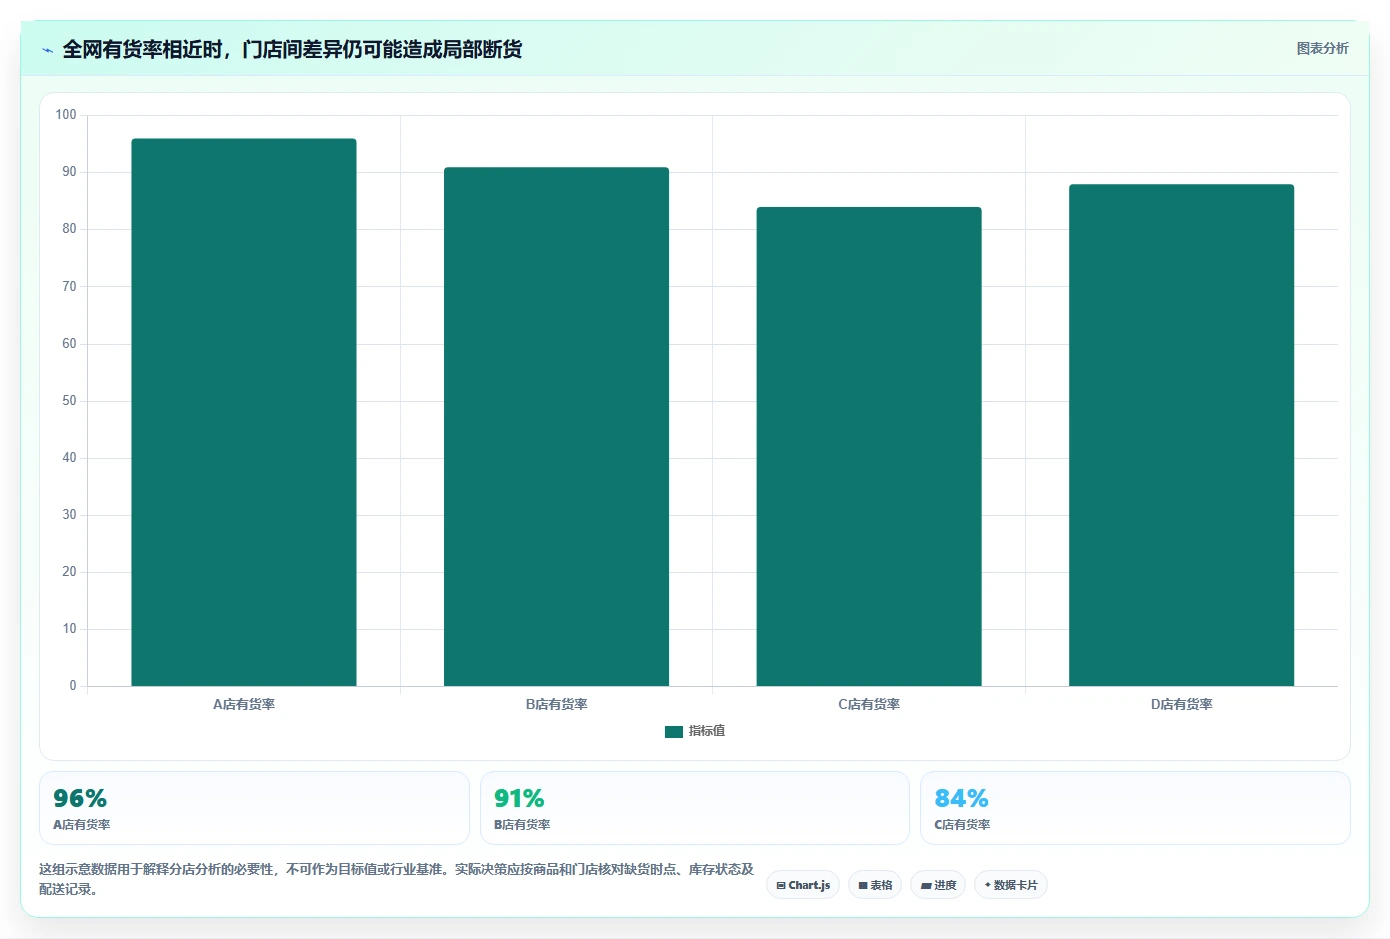Image resolution: width=1390 pixels, height=939 pixels.
Task: Click the 数据卡片 tag icon
Action: click(x=988, y=885)
